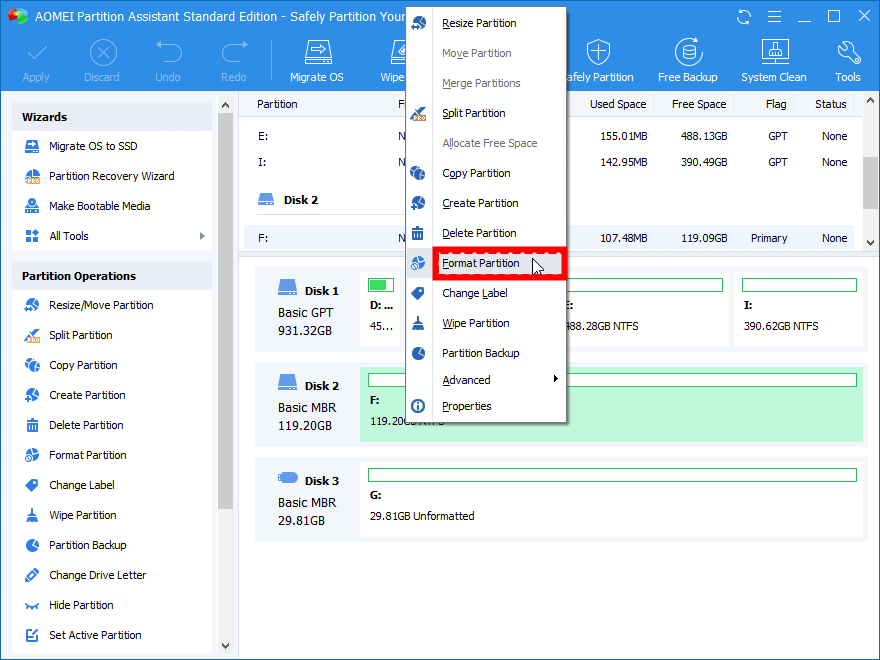This screenshot has width=880, height=660.
Task: Click Format Partition sidebar icon
Action: (32, 455)
